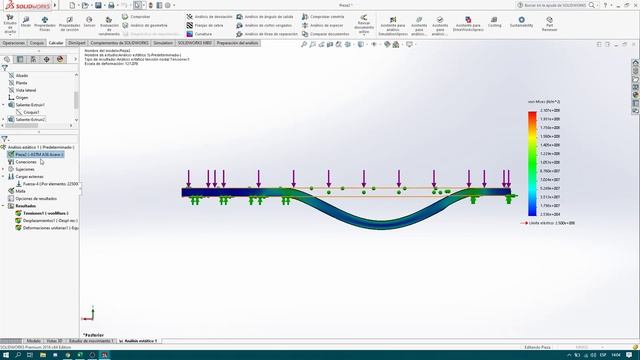Image resolution: width=640 pixels, height=360 pixels.
Task: Expand the SOLIDWORKS logo menu arrow
Action: (55, 5)
